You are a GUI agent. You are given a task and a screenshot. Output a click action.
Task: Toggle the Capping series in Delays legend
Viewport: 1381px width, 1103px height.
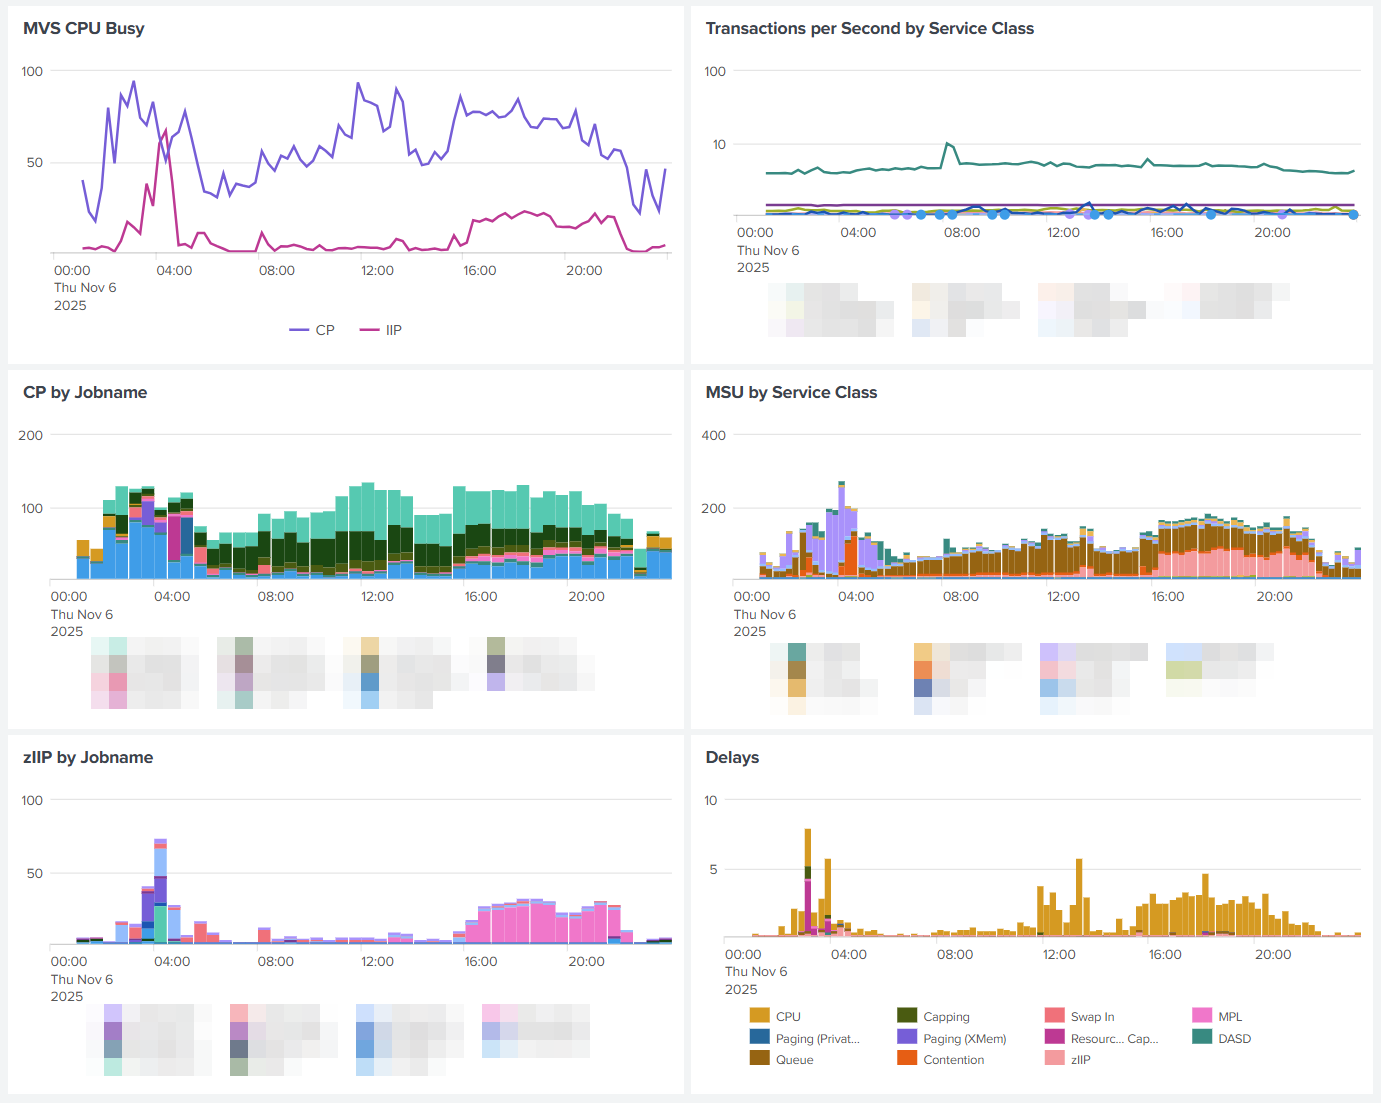(x=934, y=1016)
